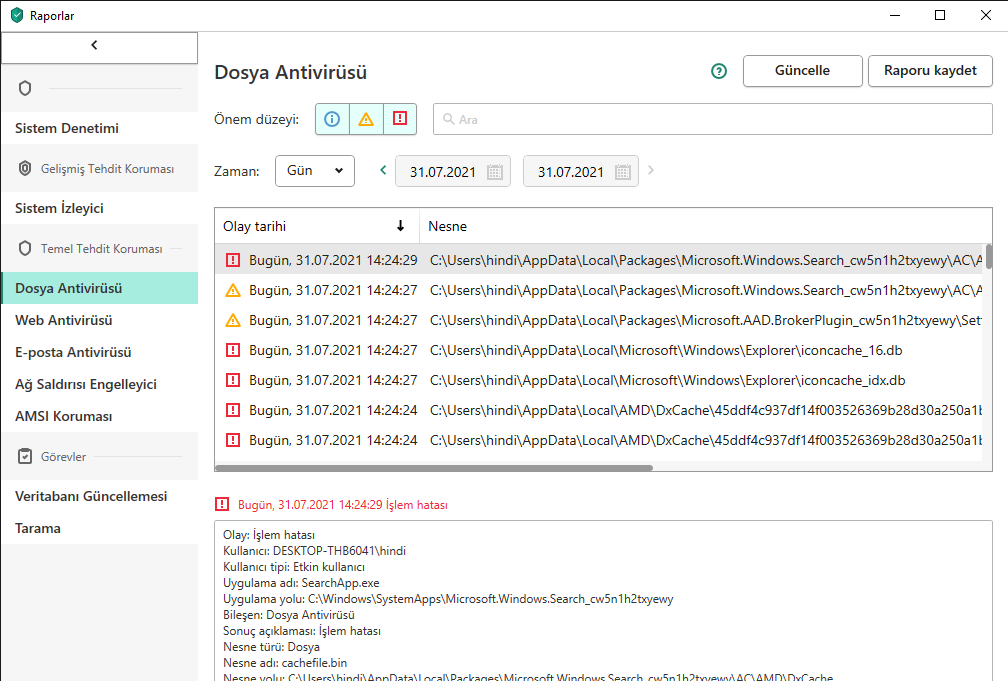This screenshot has width=1008, height=681.
Task: Collapse the sidebar with back chevron
Action: click(95, 45)
